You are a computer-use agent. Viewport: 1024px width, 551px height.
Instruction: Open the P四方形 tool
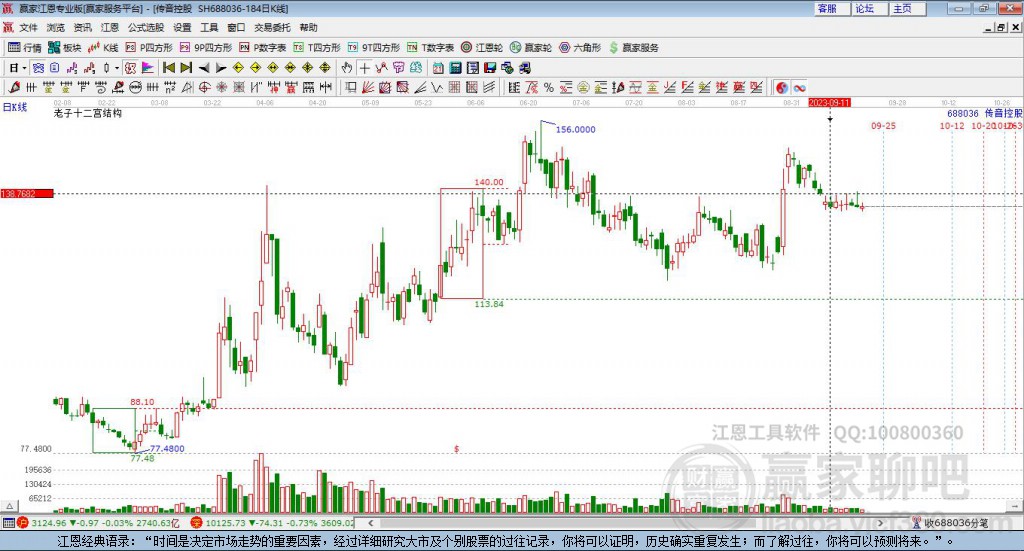(x=149, y=48)
